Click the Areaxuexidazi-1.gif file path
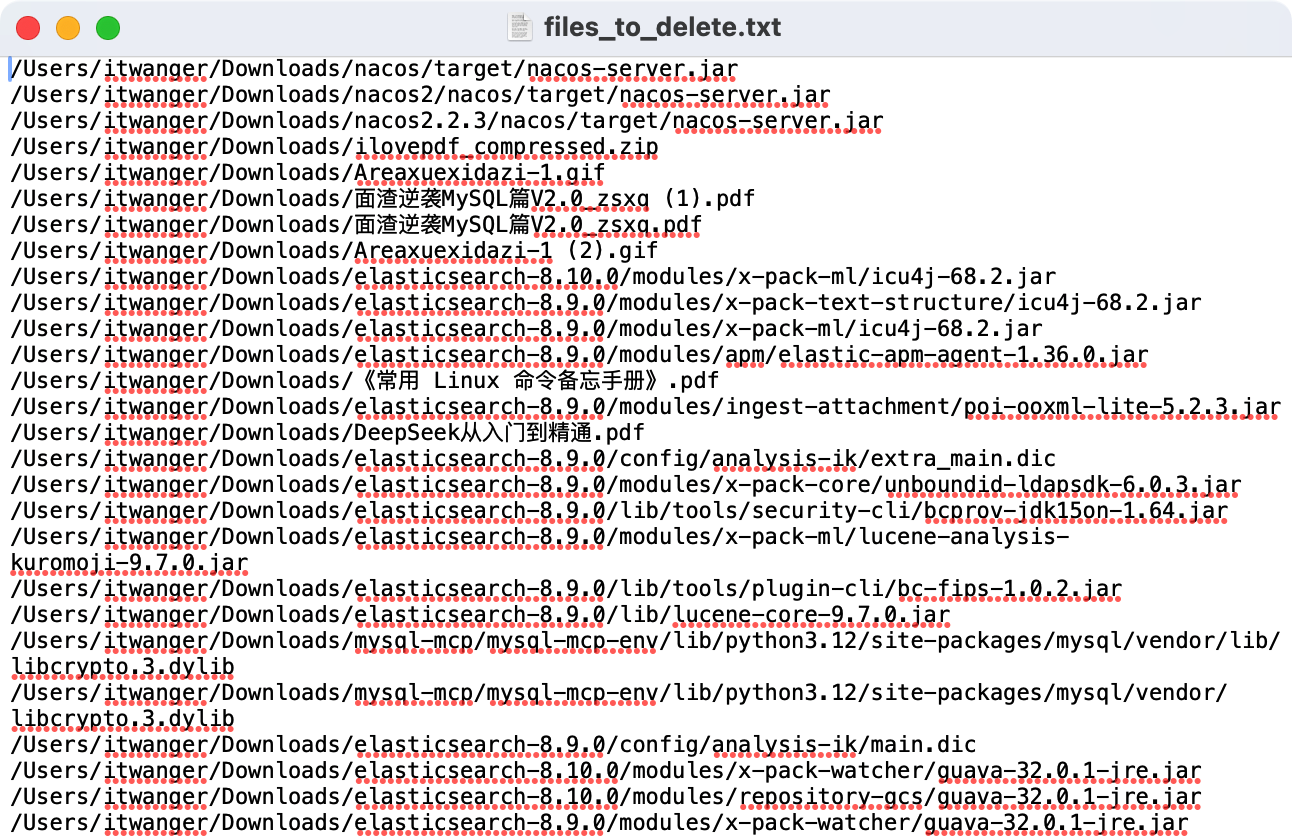Screen dimensions: 1292x836 click(479, 173)
